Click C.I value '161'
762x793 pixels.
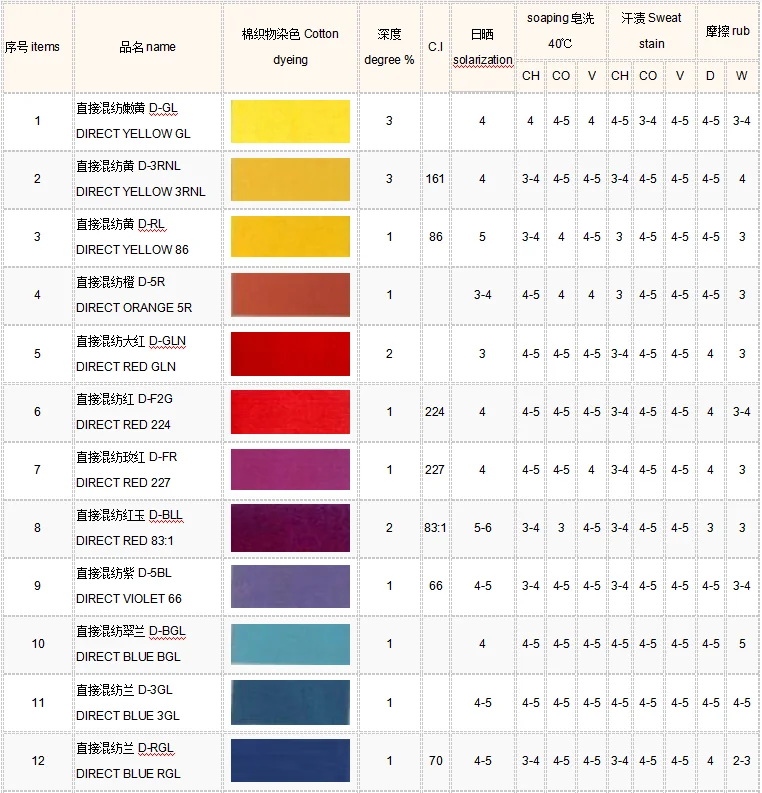click(435, 179)
